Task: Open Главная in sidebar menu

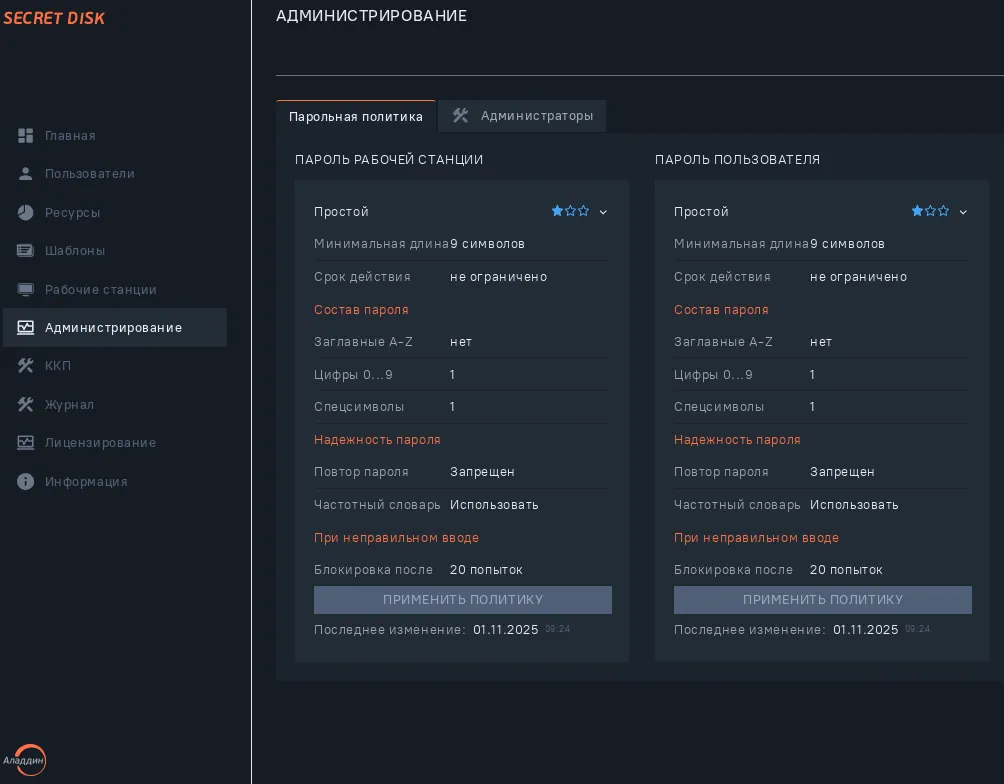Action: [x=70, y=136]
